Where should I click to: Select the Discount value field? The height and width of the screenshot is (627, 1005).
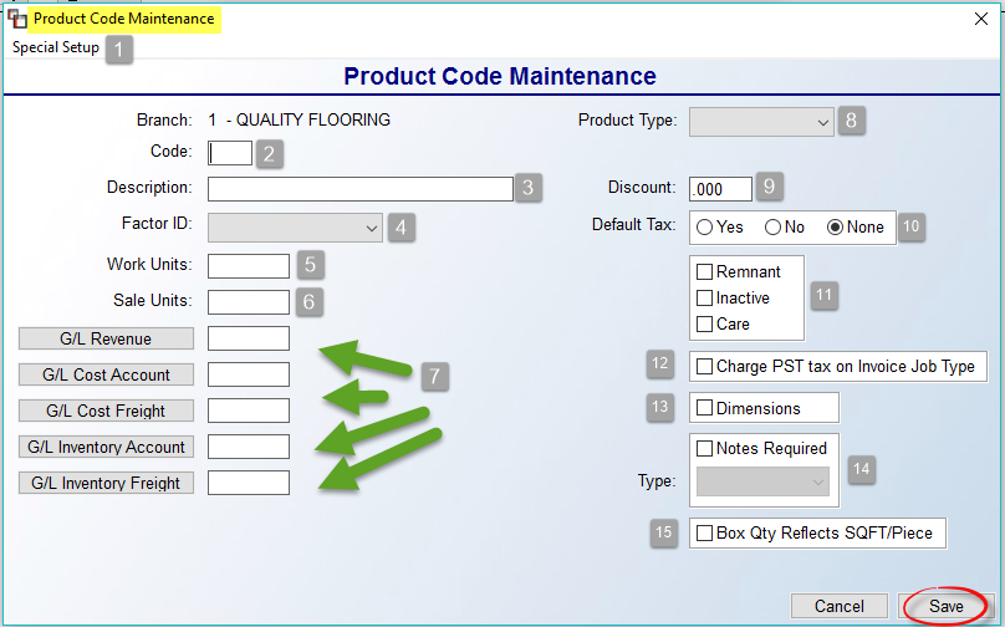click(720, 189)
